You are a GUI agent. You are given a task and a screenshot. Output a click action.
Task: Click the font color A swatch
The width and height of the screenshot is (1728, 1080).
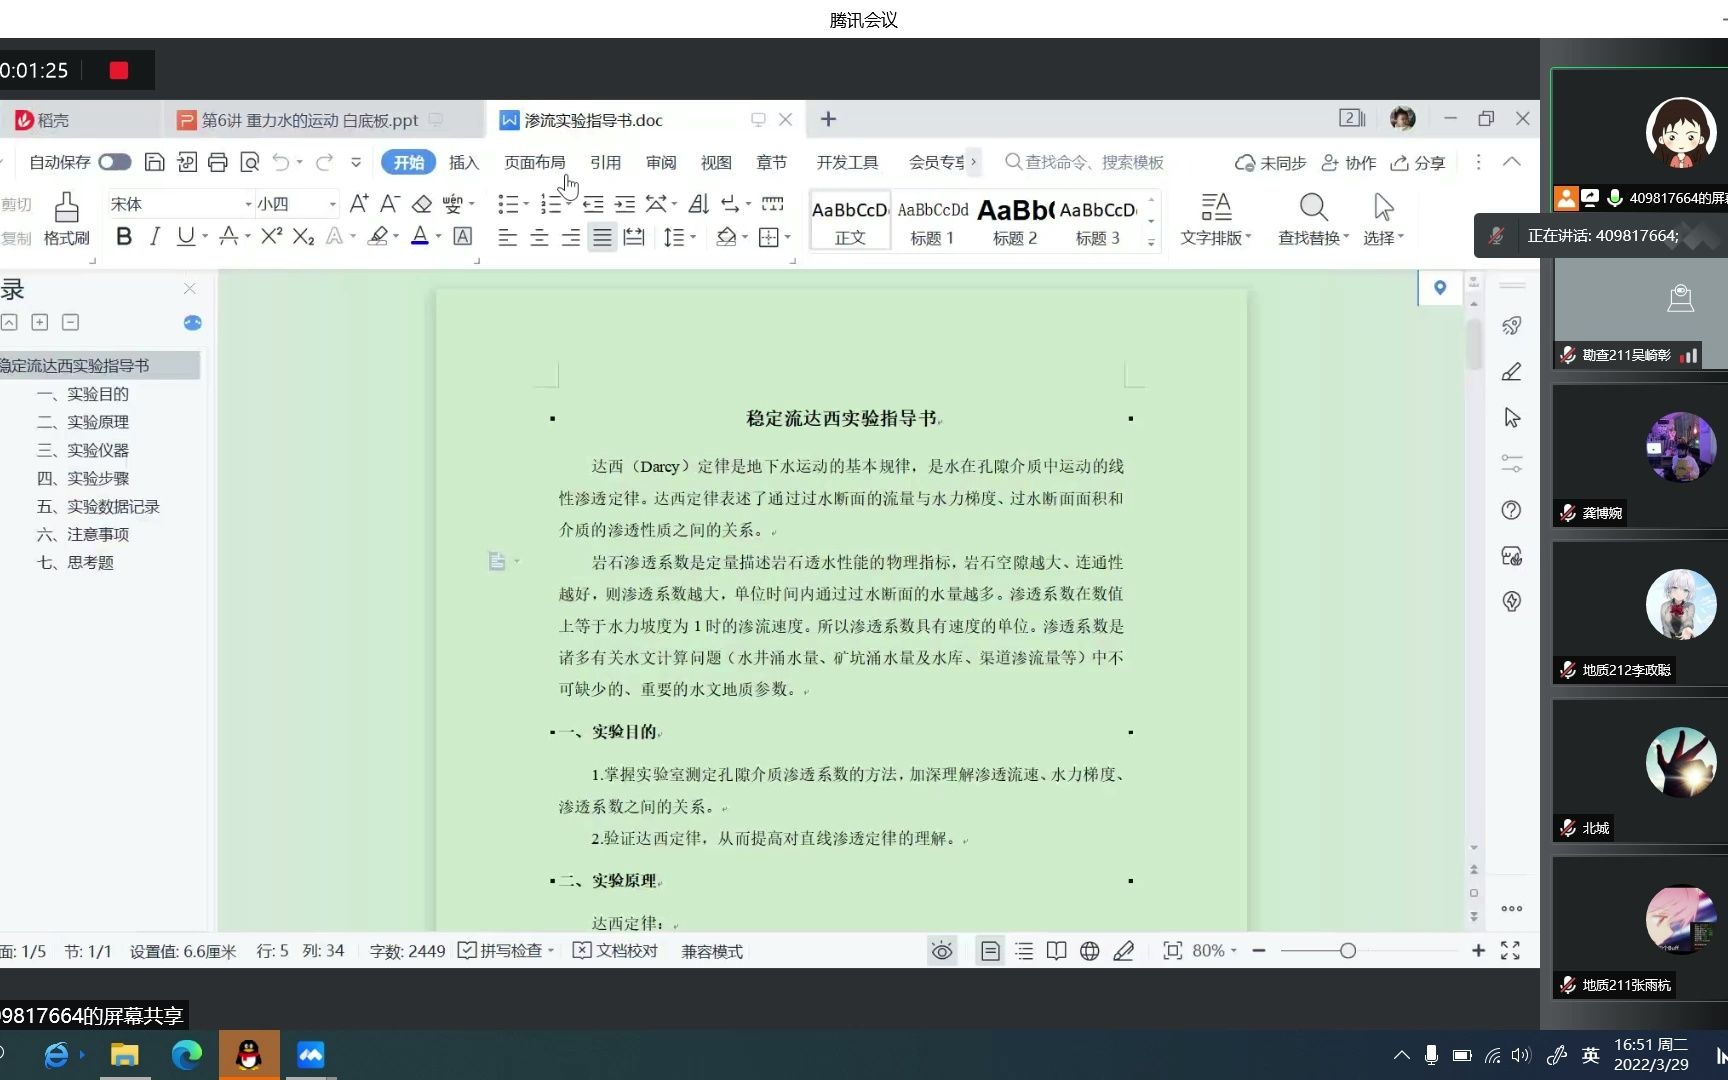pyautogui.click(x=420, y=237)
